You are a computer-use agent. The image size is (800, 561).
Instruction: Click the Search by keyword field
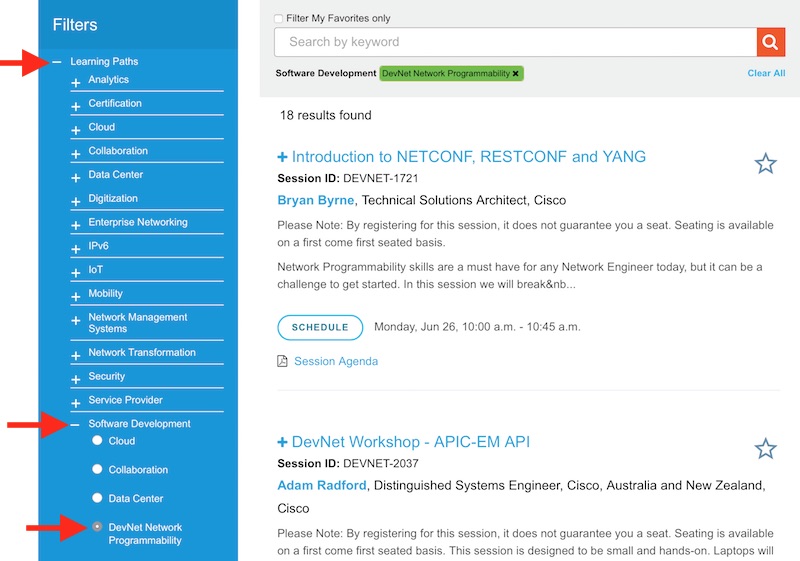515,42
